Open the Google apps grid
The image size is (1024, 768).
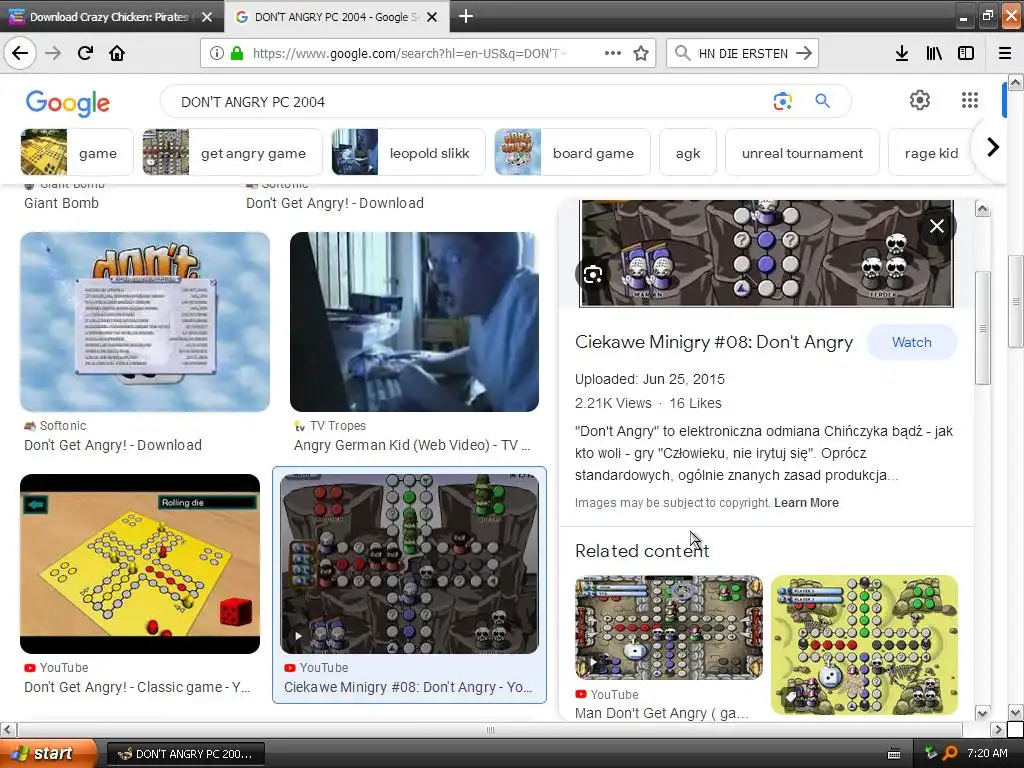click(970, 100)
